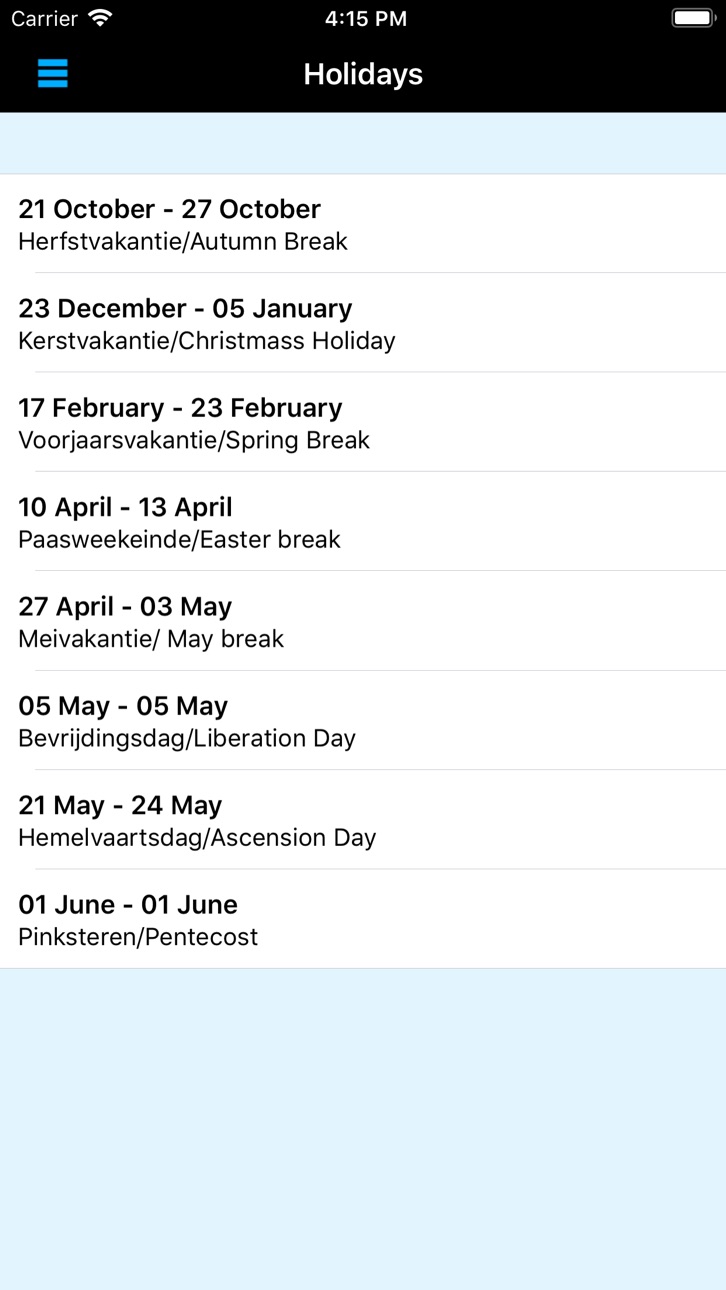The width and height of the screenshot is (726, 1290).
Task: Tap the 05 May - 05 May date
Action: (123, 706)
